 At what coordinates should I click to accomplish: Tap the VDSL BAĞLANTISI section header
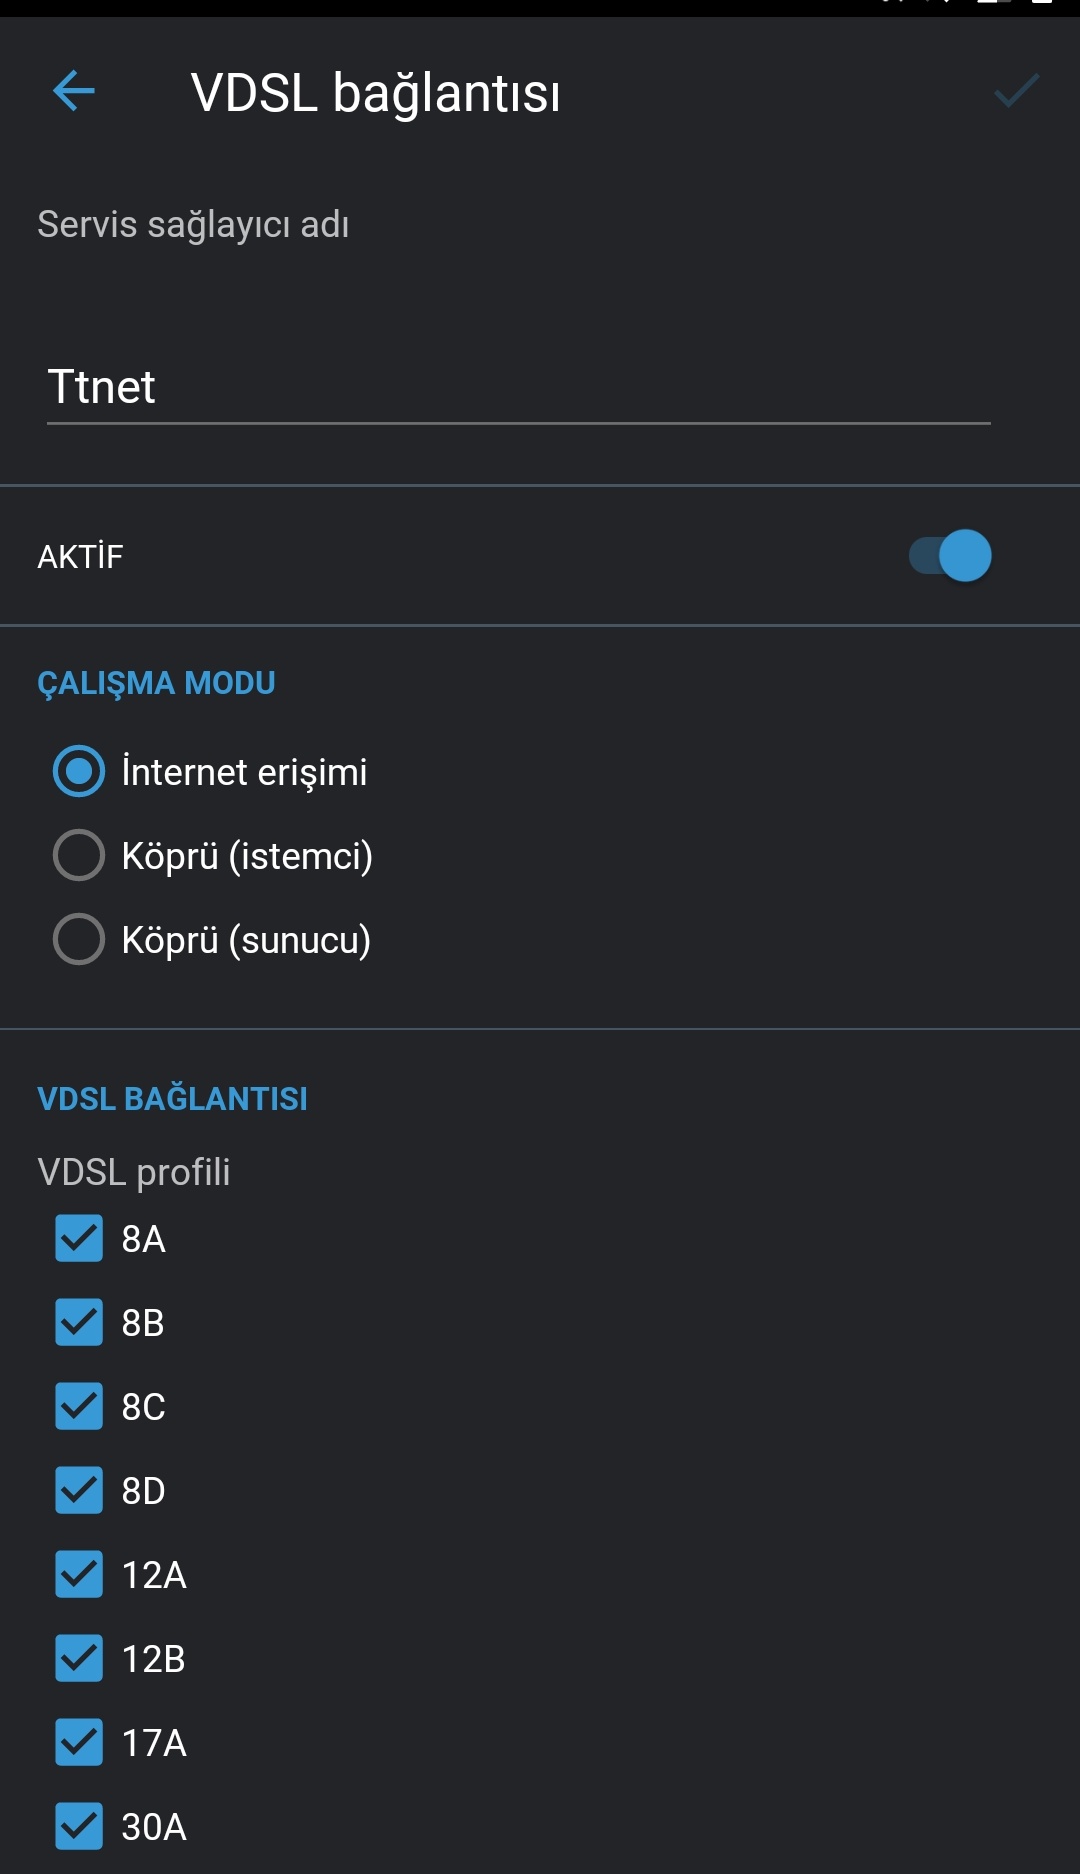(x=172, y=1099)
